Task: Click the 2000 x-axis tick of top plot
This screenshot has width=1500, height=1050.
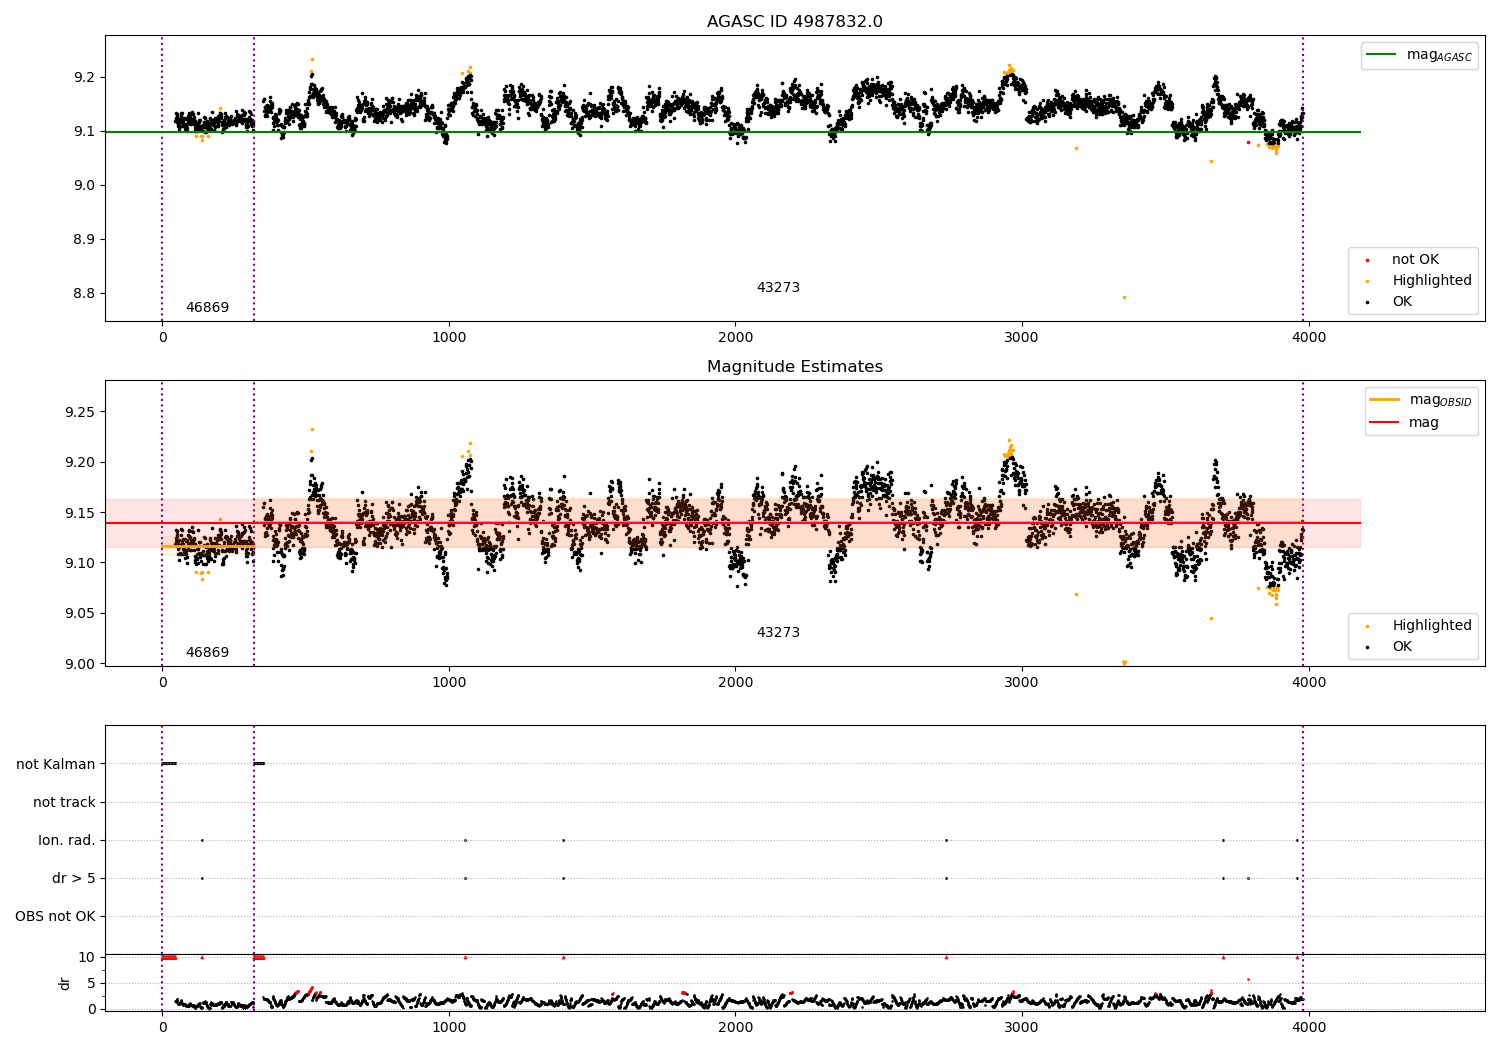Action: 736,337
